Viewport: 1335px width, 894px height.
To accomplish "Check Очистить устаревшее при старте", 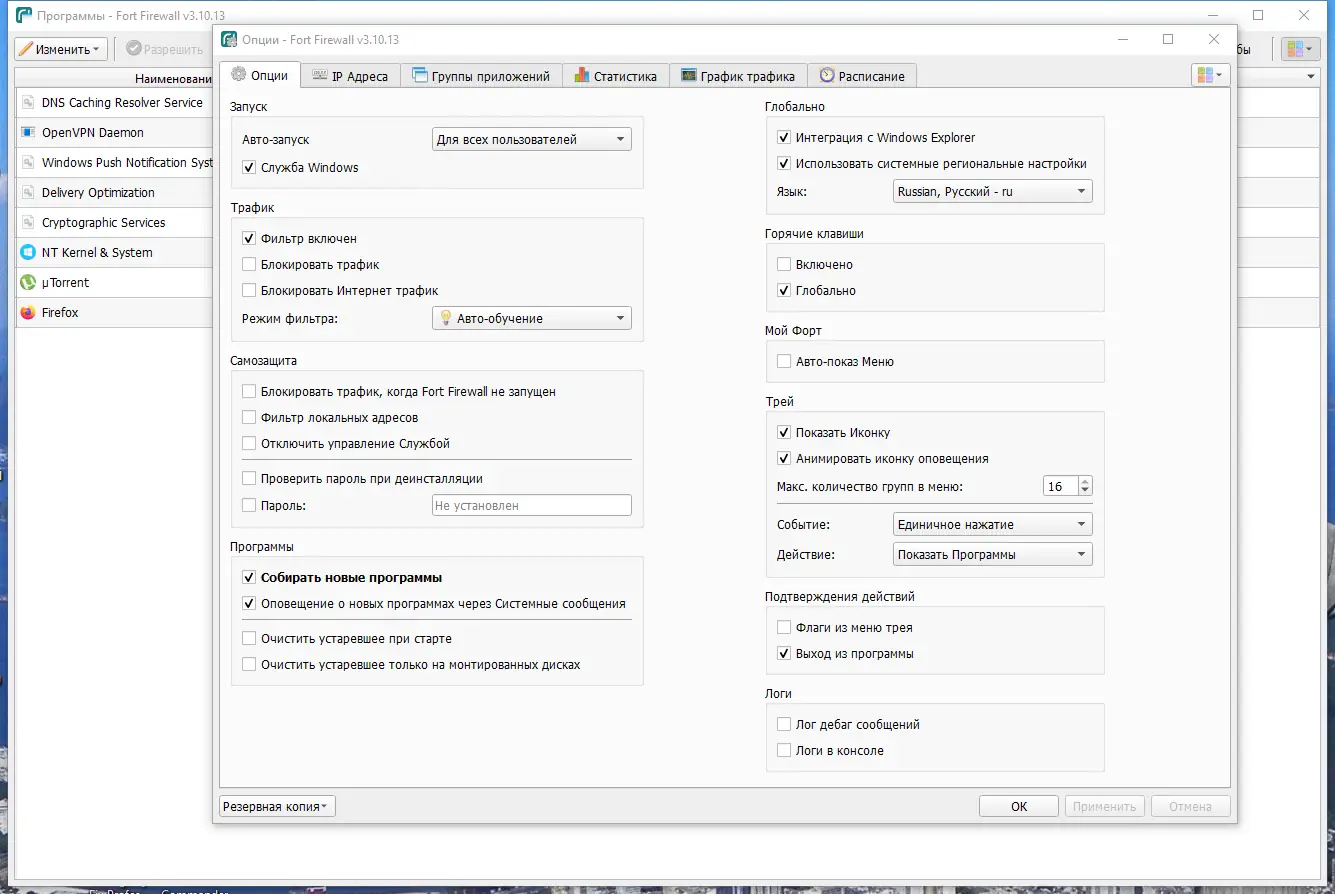I will click(249, 638).
